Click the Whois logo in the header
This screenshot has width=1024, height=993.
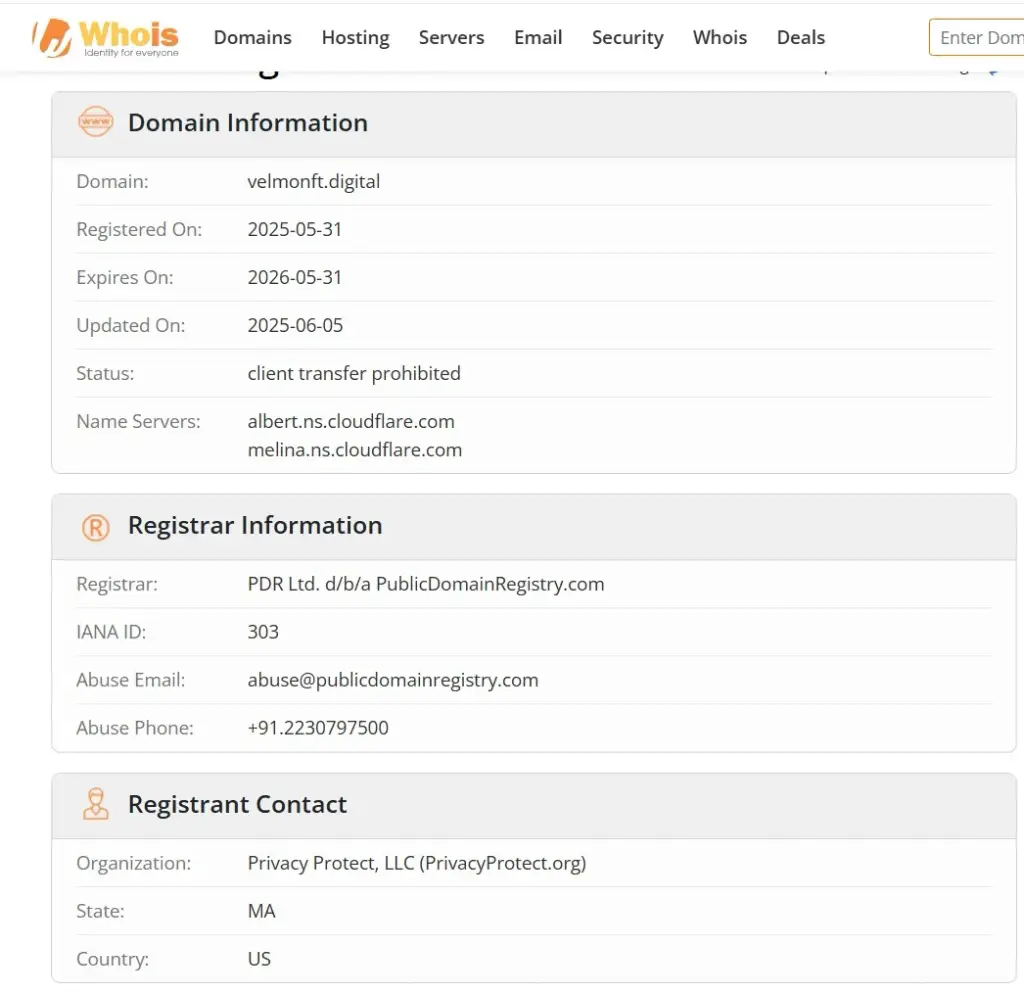click(106, 38)
